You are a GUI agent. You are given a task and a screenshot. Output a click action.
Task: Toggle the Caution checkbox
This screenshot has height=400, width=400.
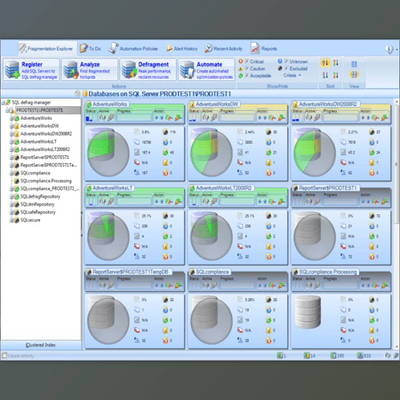[x=247, y=68]
